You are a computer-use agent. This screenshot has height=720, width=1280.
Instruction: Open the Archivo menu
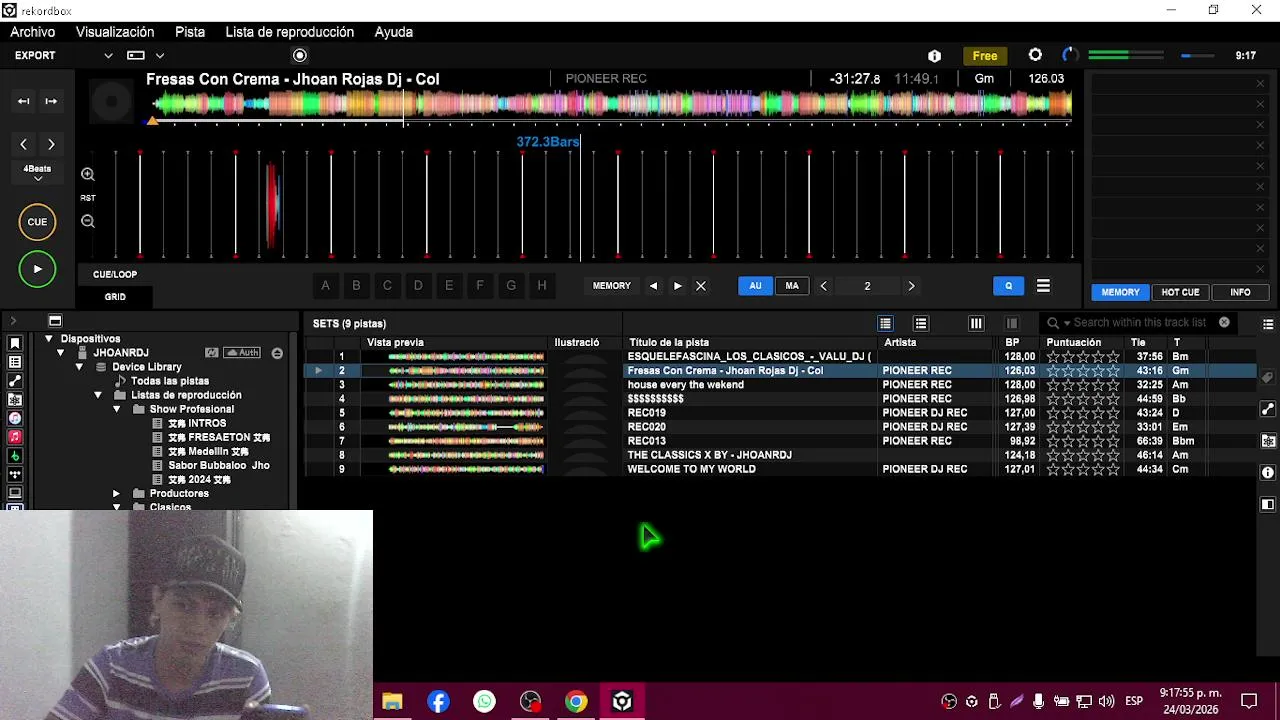(x=33, y=32)
